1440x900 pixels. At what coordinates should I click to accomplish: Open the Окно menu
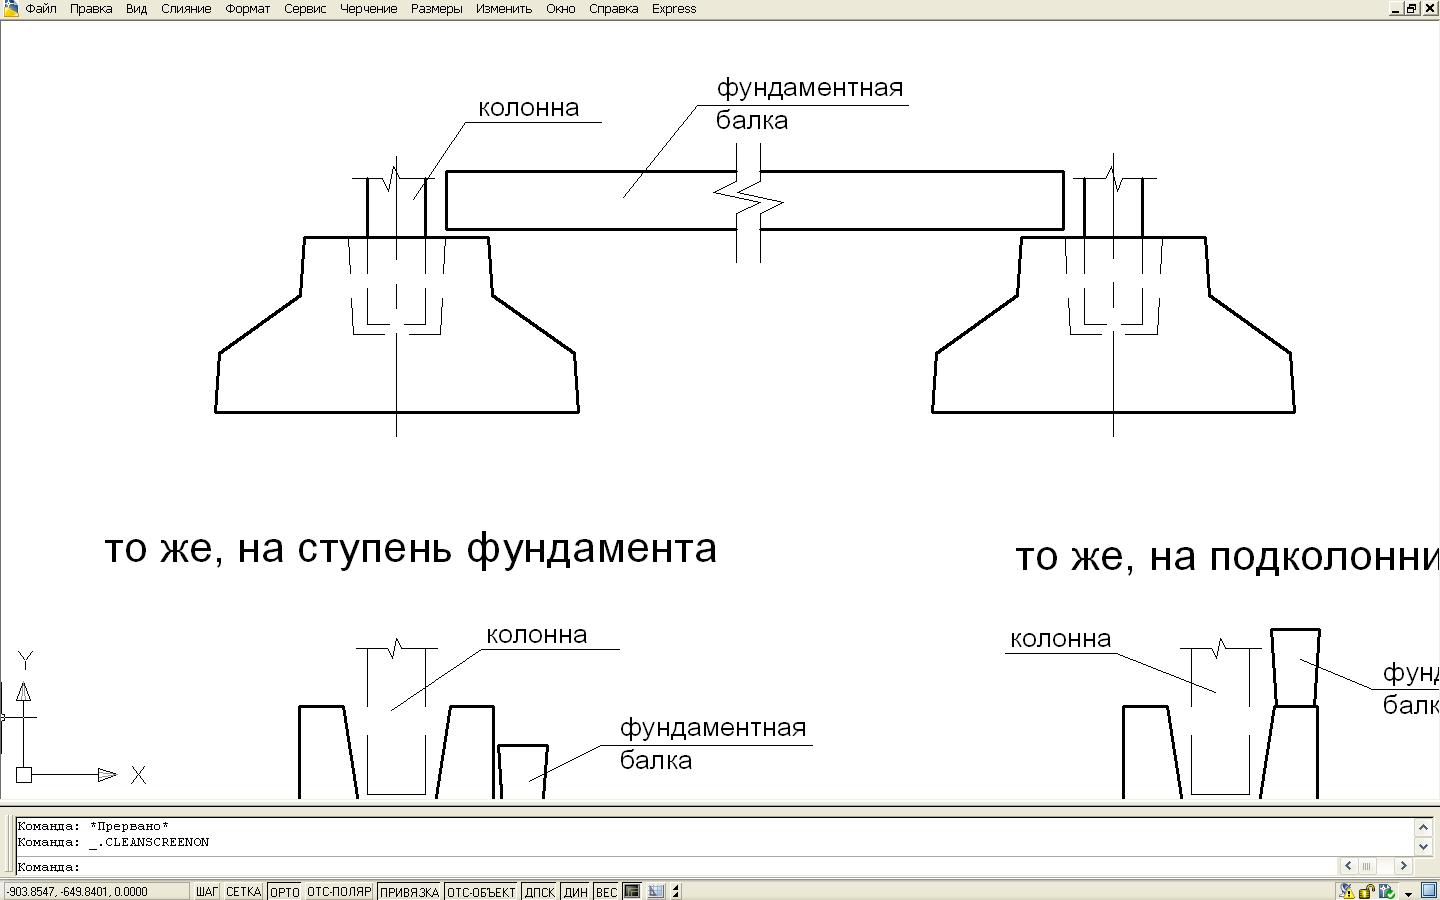point(560,9)
